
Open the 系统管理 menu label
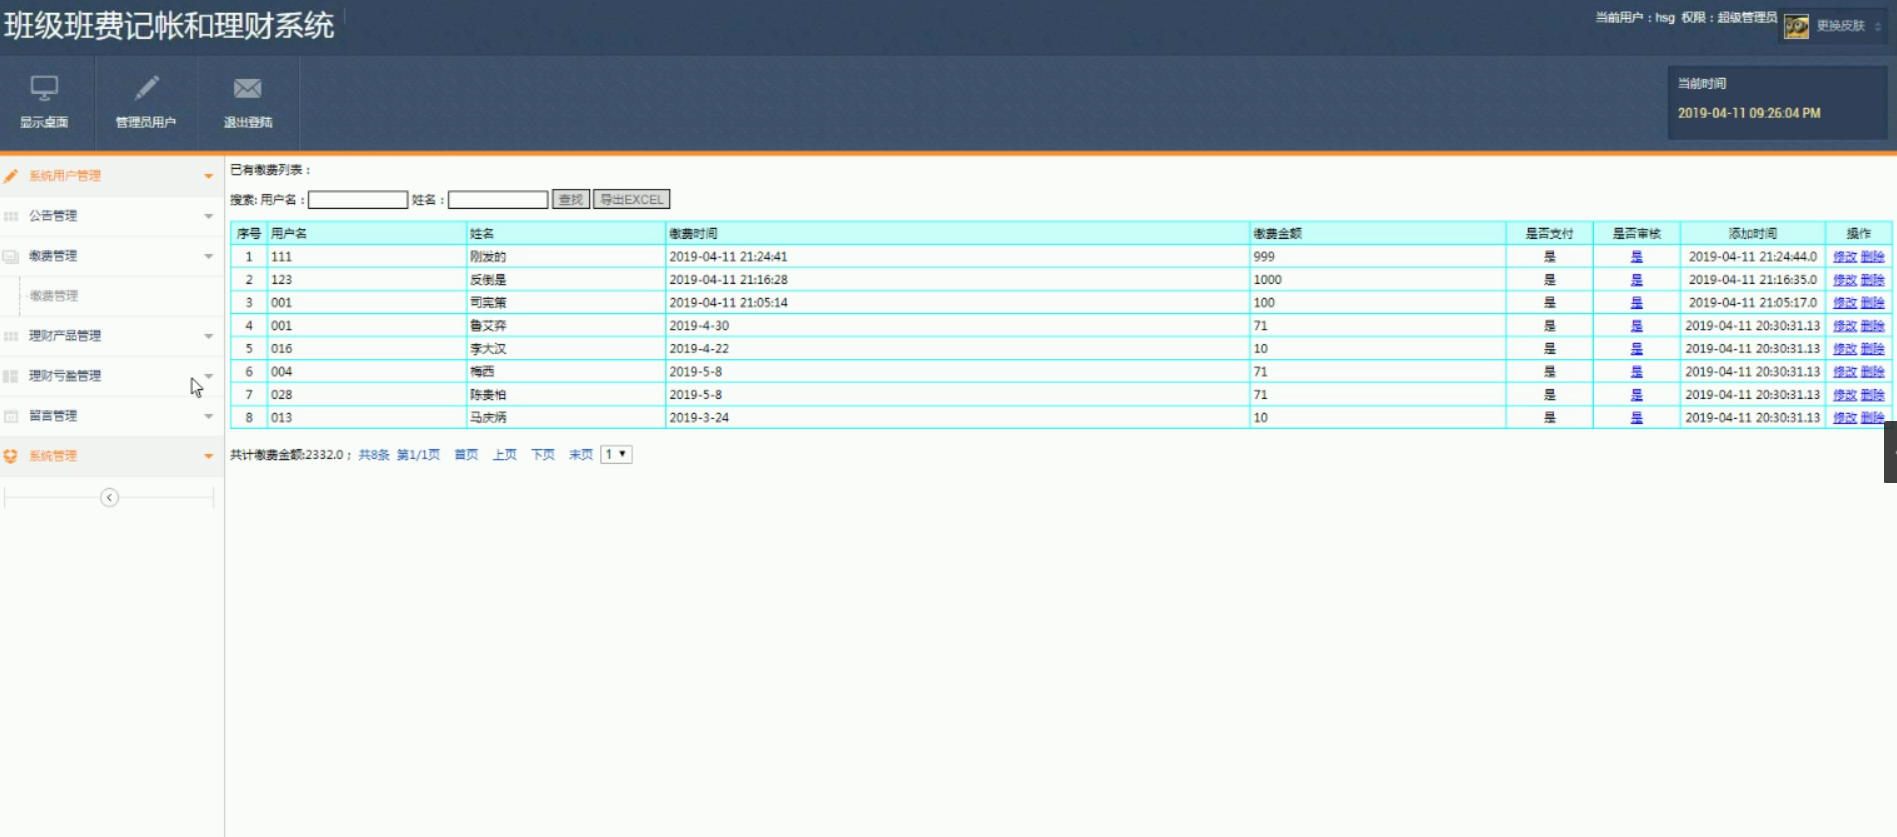pyautogui.click(x=53, y=456)
